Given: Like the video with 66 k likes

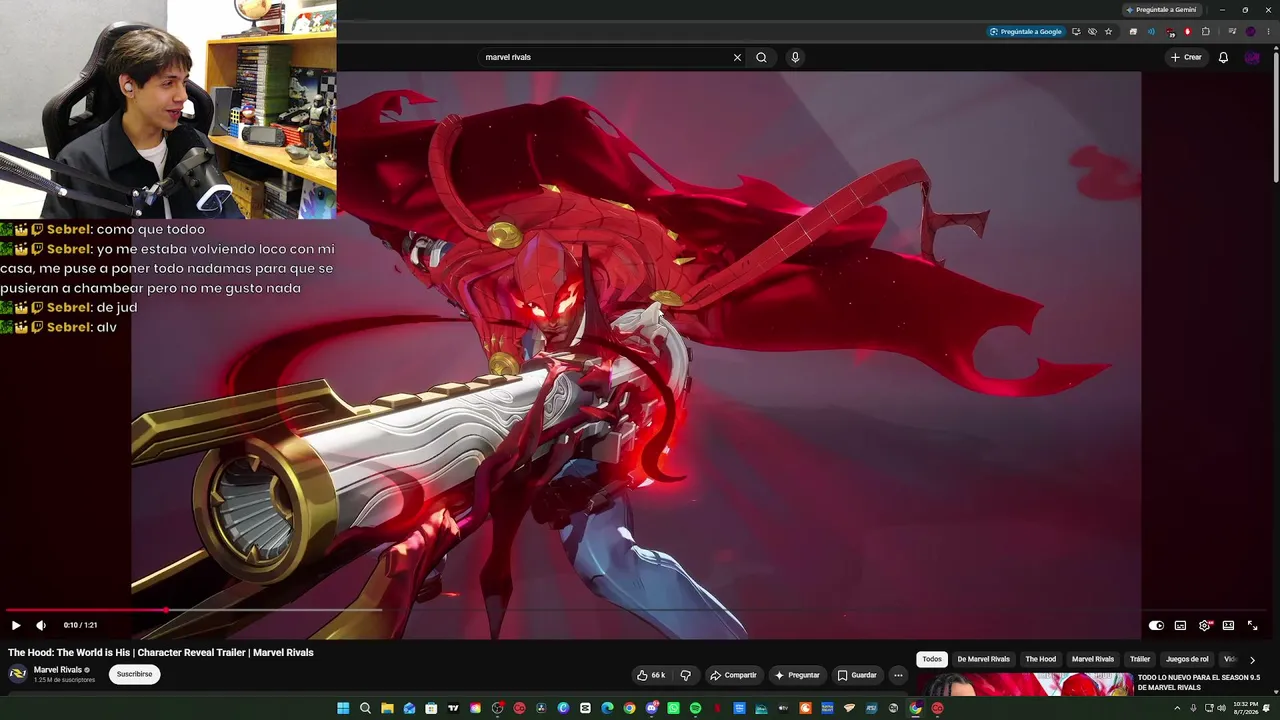Looking at the screenshot, I should 651,675.
